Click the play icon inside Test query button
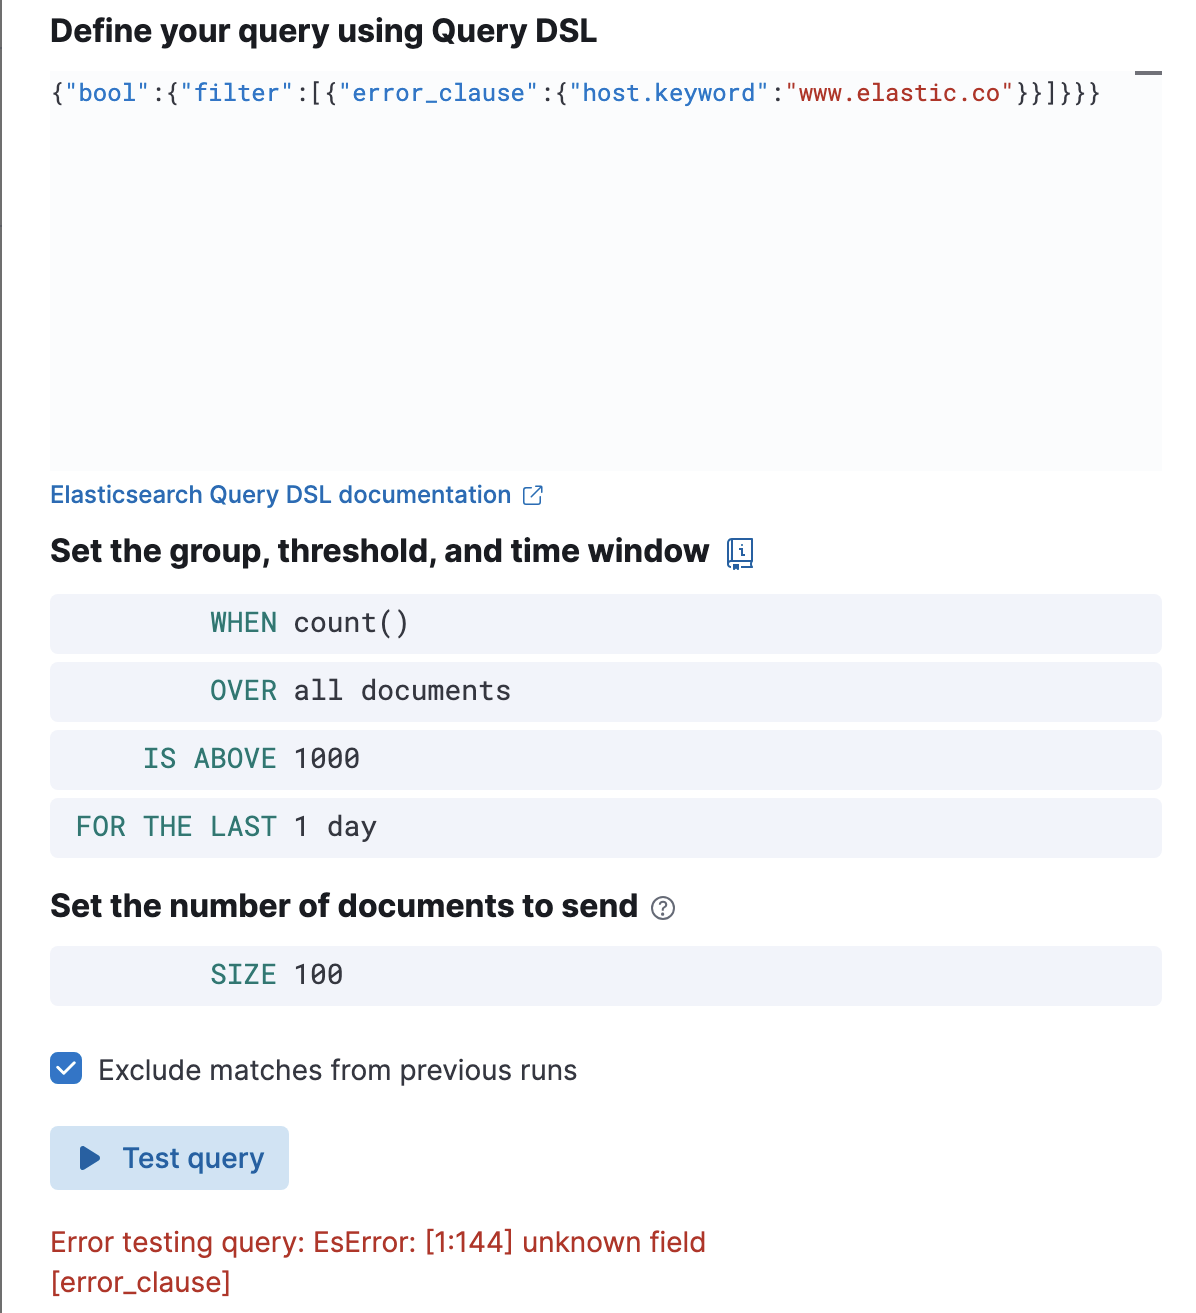 click(x=91, y=1158)
